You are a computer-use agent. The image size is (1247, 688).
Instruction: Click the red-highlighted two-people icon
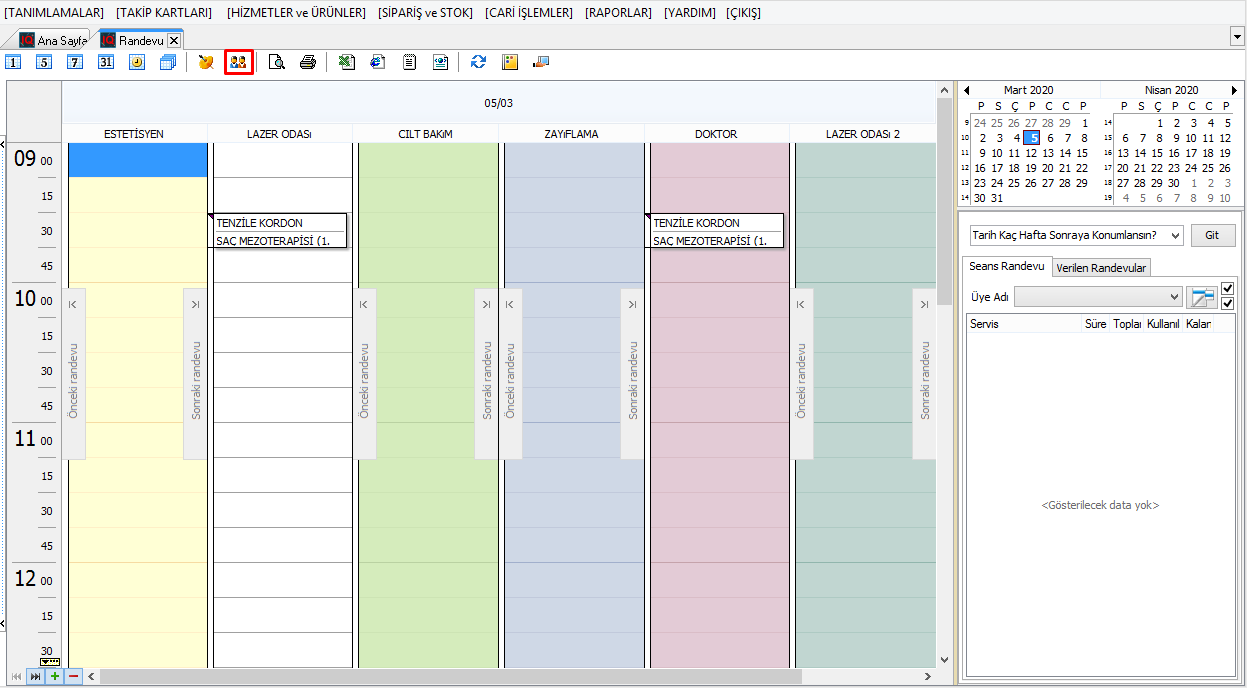click(238, 62)
